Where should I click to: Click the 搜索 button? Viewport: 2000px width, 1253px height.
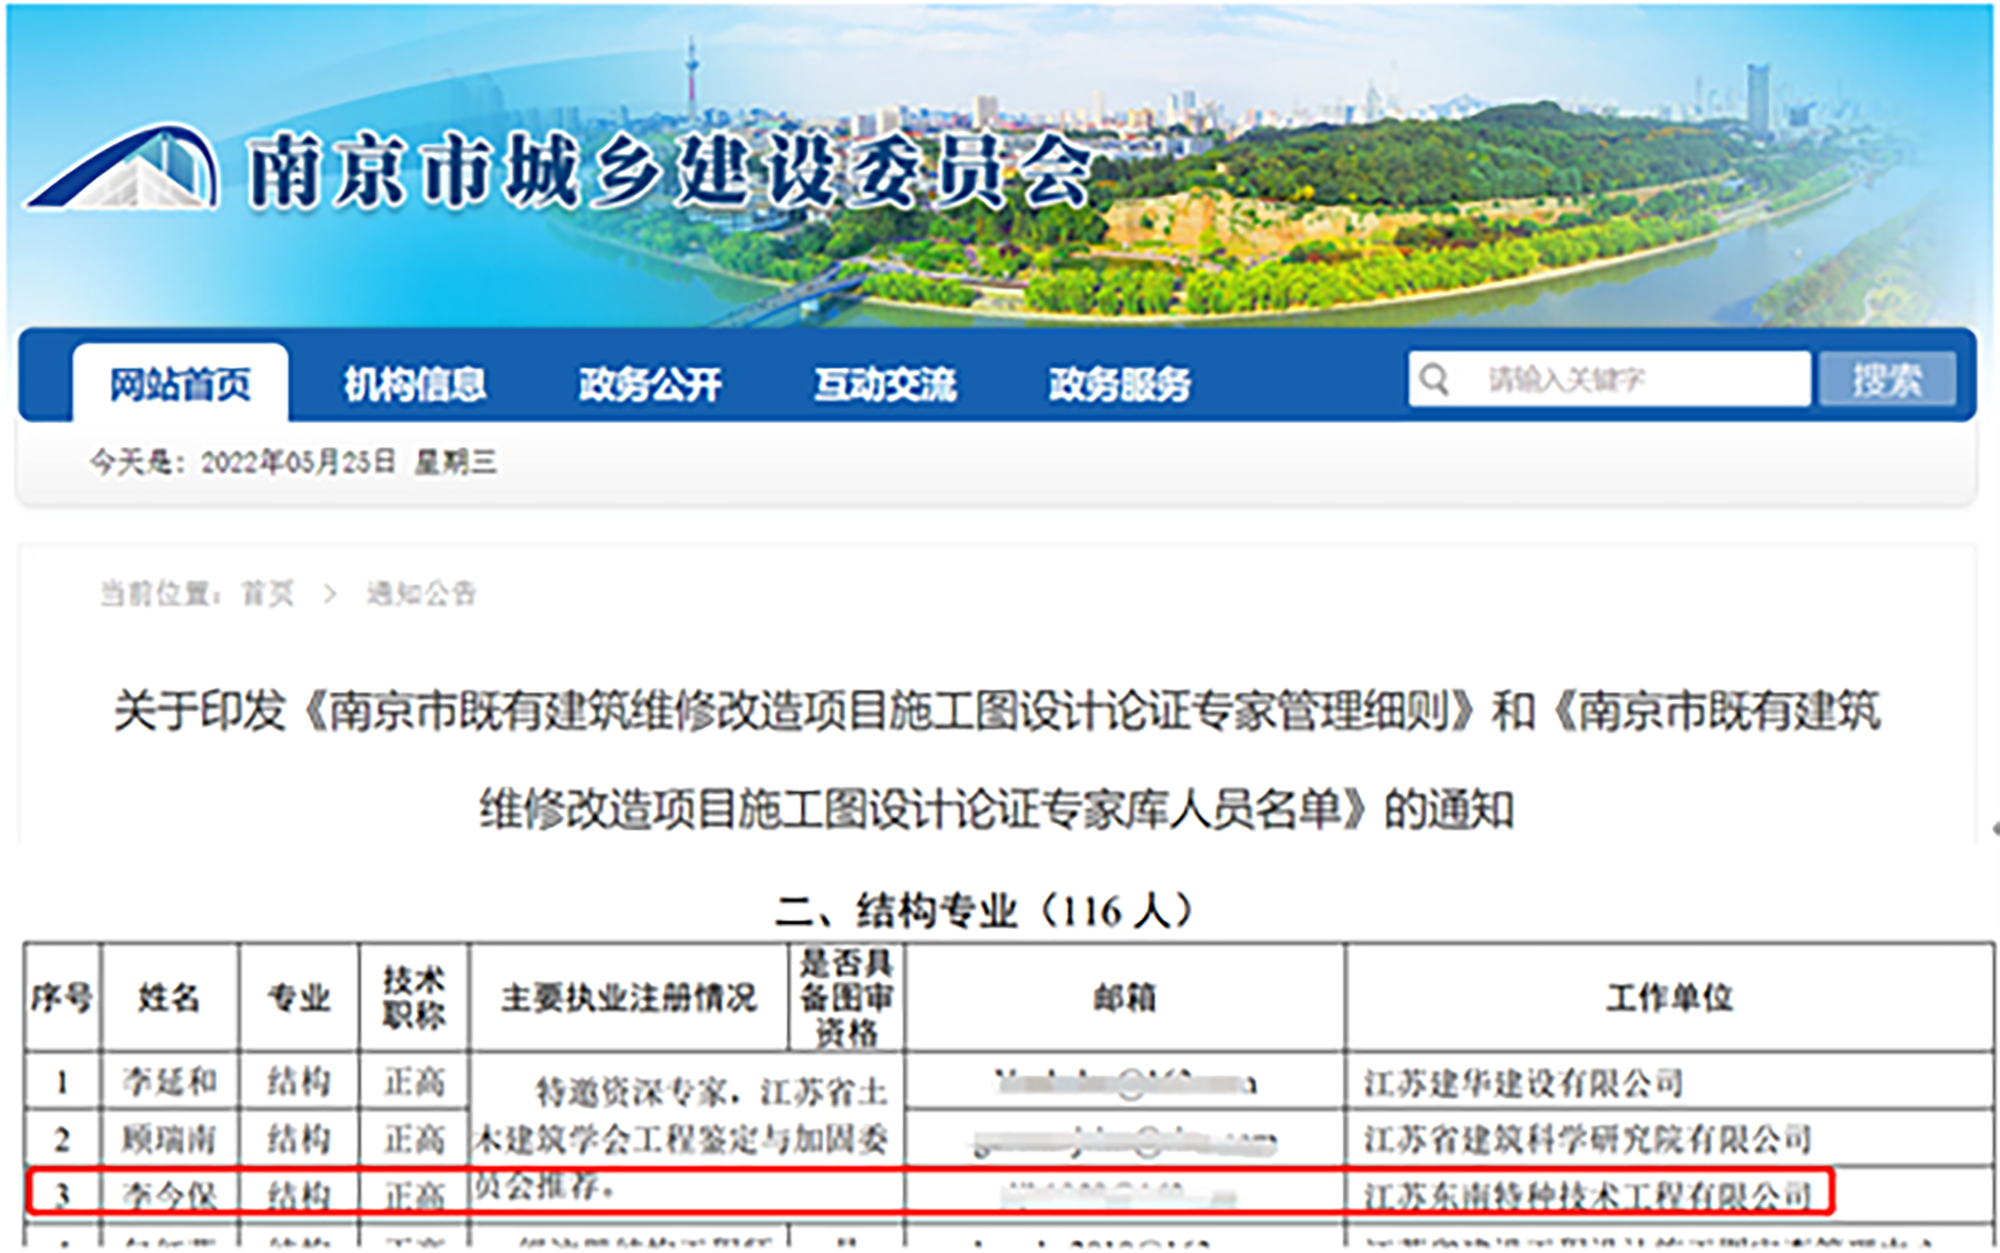point(1887,379)
